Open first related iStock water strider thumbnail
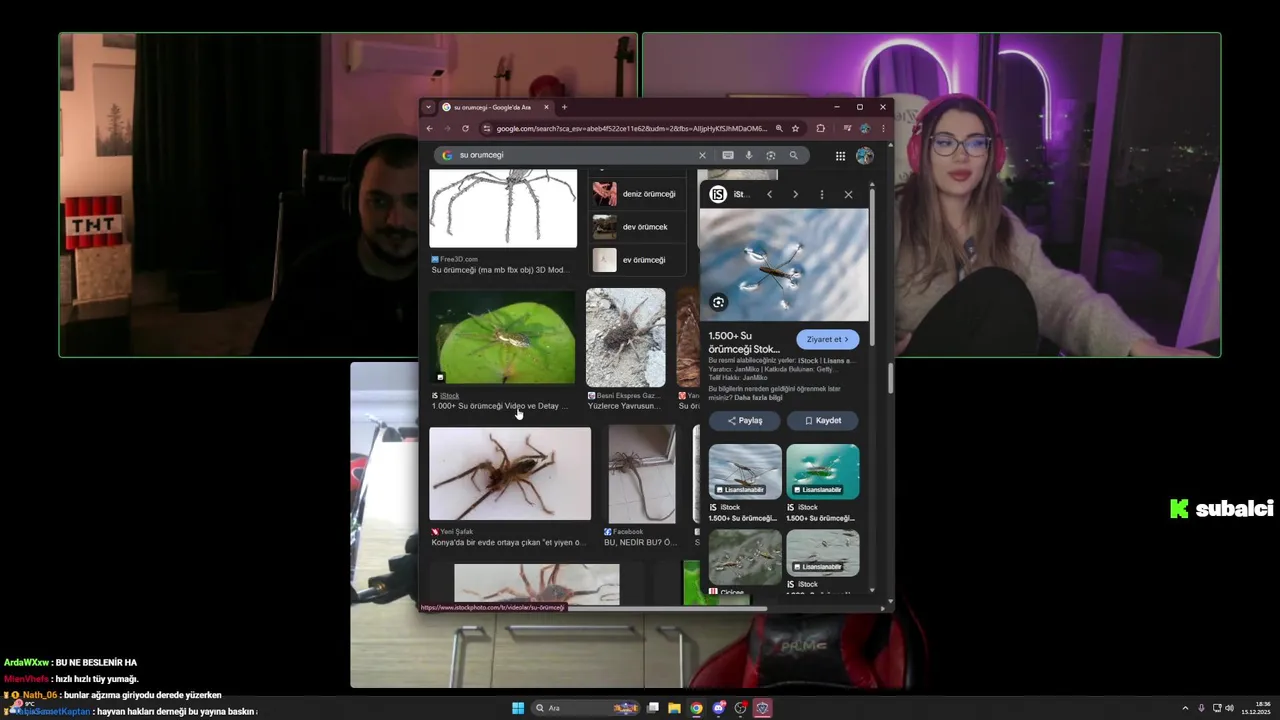This screenshot has width=1280, height=720. click(x=745, y=472)
